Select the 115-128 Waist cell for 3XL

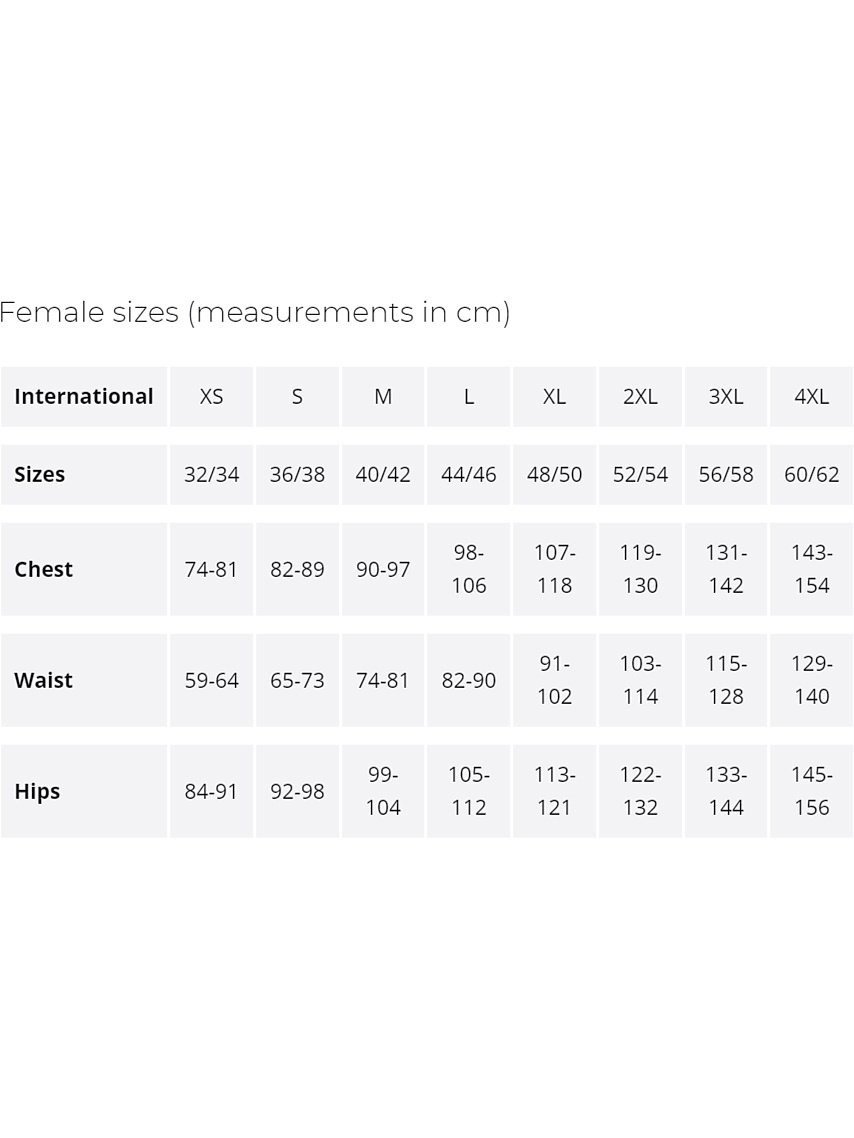(x=726, y=680)
